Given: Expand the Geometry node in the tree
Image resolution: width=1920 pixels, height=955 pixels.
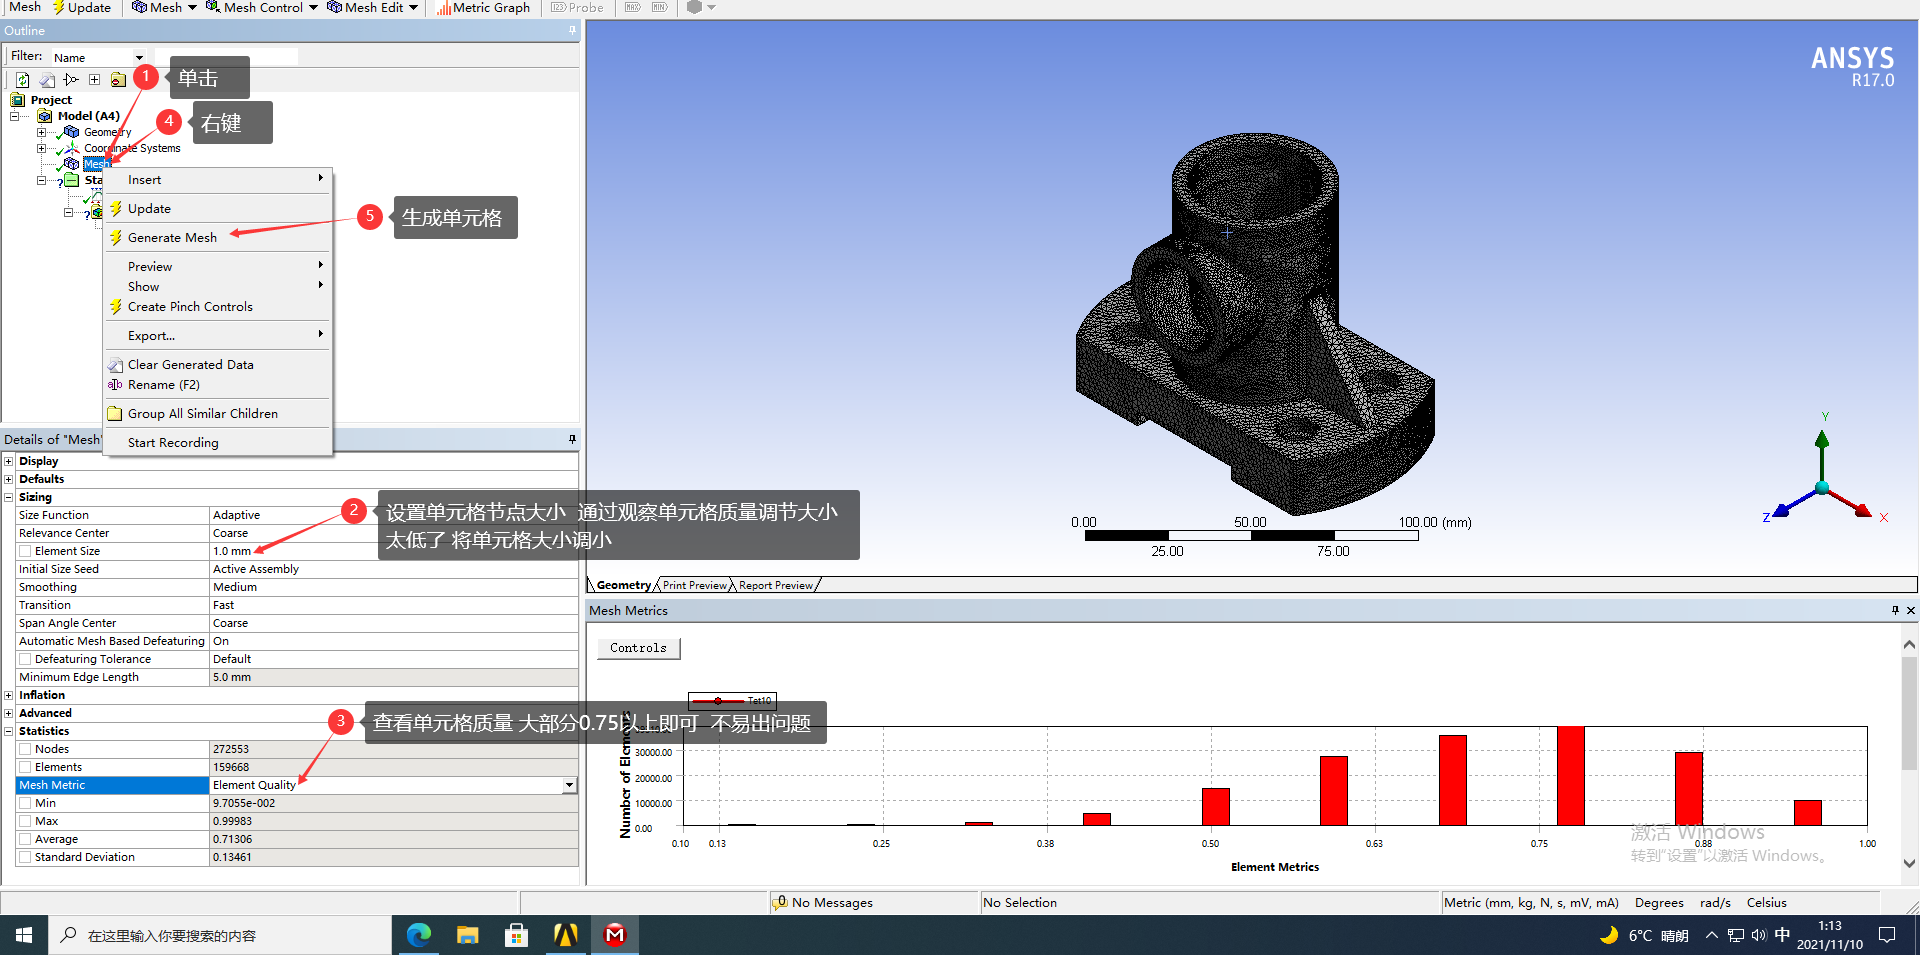Looking at the screenshot, I should coord(40,131).
